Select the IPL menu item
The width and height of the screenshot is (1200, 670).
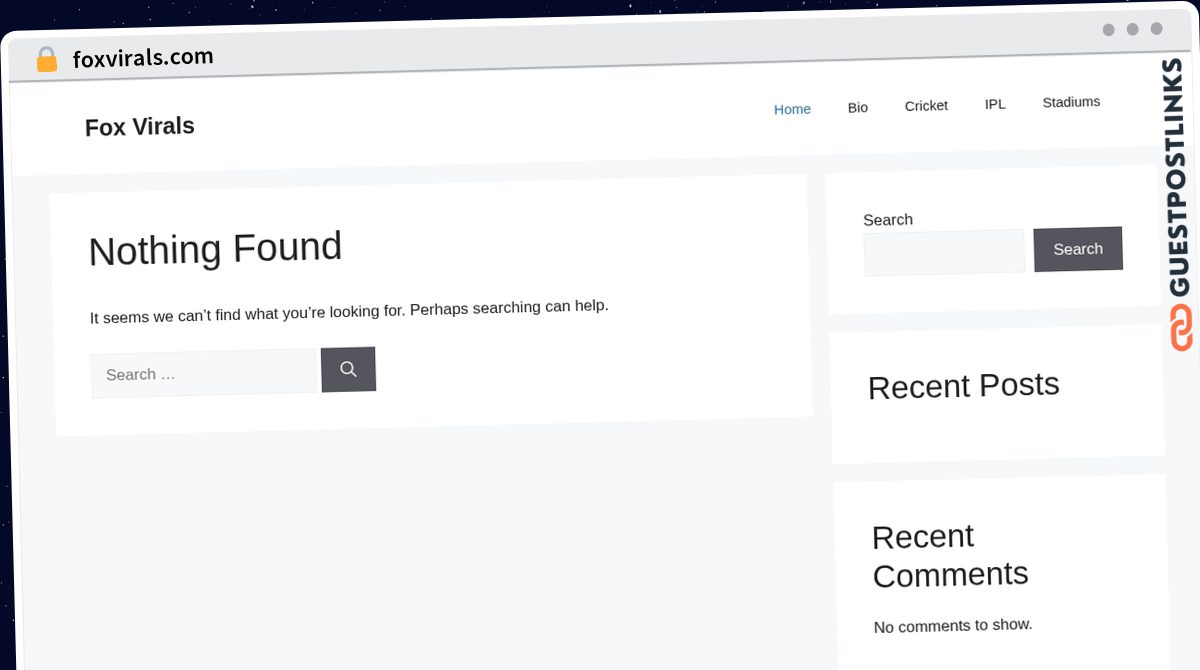pos(995,104)
